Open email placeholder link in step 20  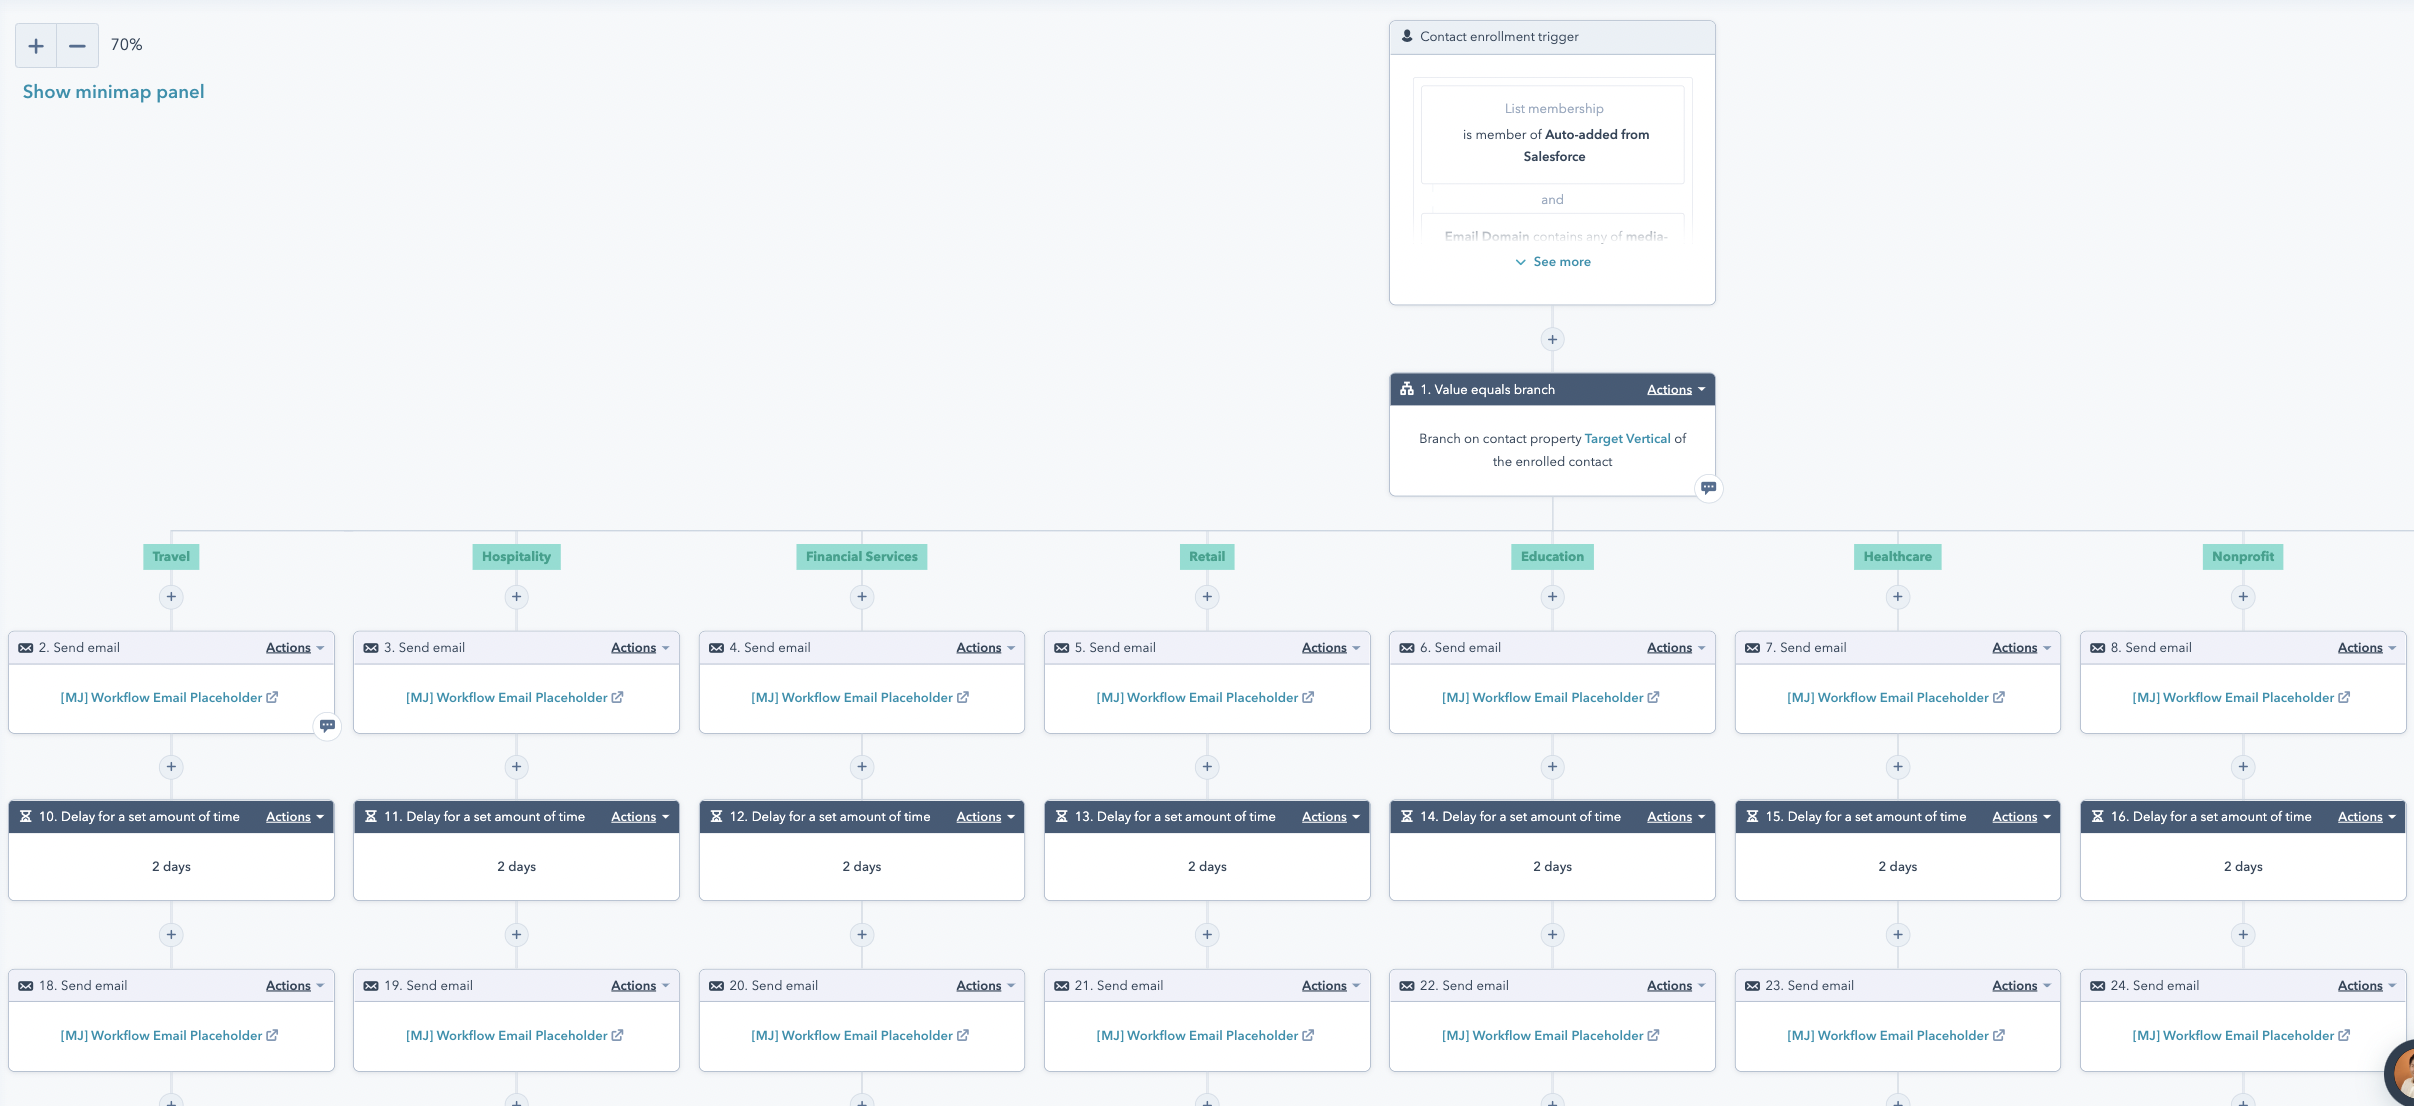tap(851, 1036)
